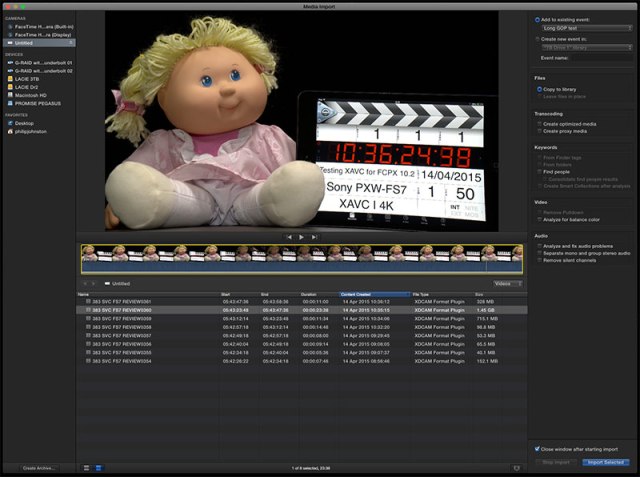The image size is (640, 477).
Task: Enable Analyze and fix audio problems
Action: pos(539,246)
